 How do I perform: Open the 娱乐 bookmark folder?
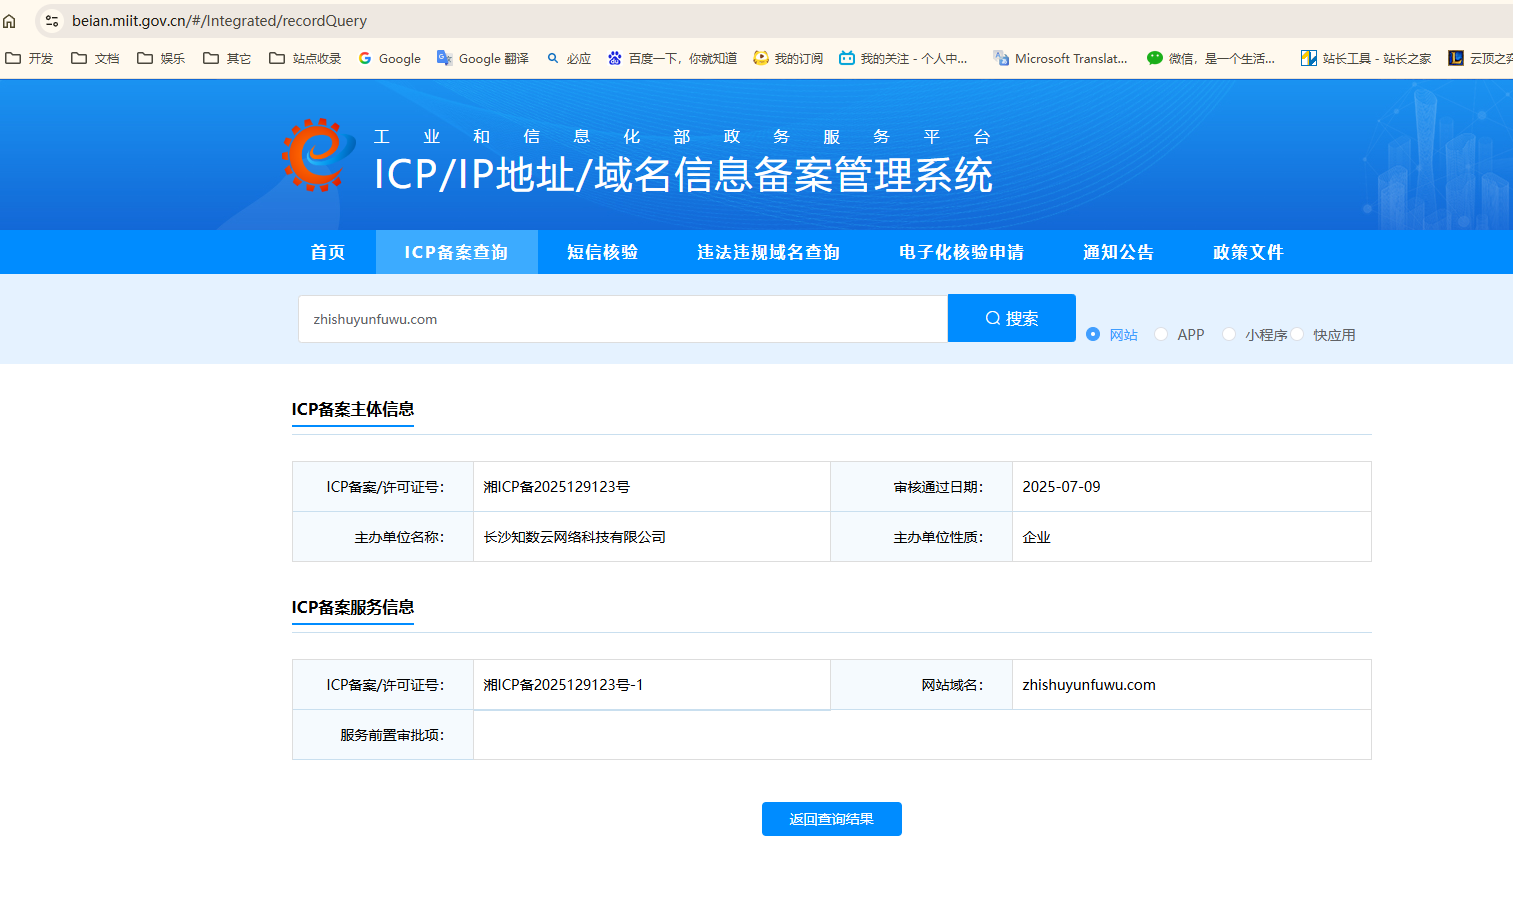(161, 59)
